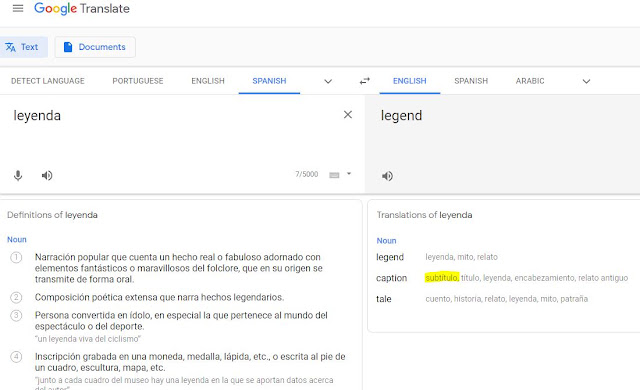Screen dimensions: 640x390
Task: Select English as target language
Action: (410, 81)
